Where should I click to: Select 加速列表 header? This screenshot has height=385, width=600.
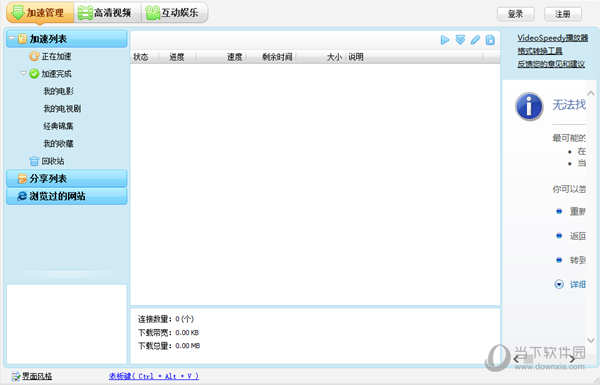pos(67,39)
